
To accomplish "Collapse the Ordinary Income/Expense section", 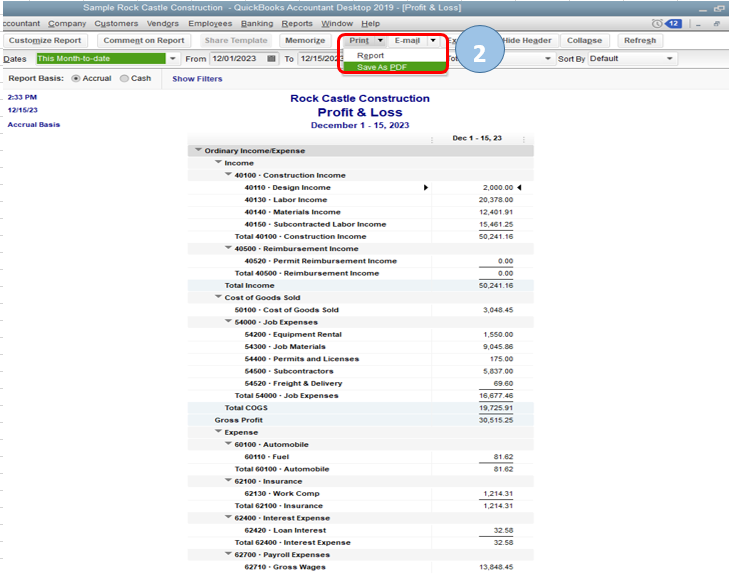I will pyautogui.click(x=199, y=150).
